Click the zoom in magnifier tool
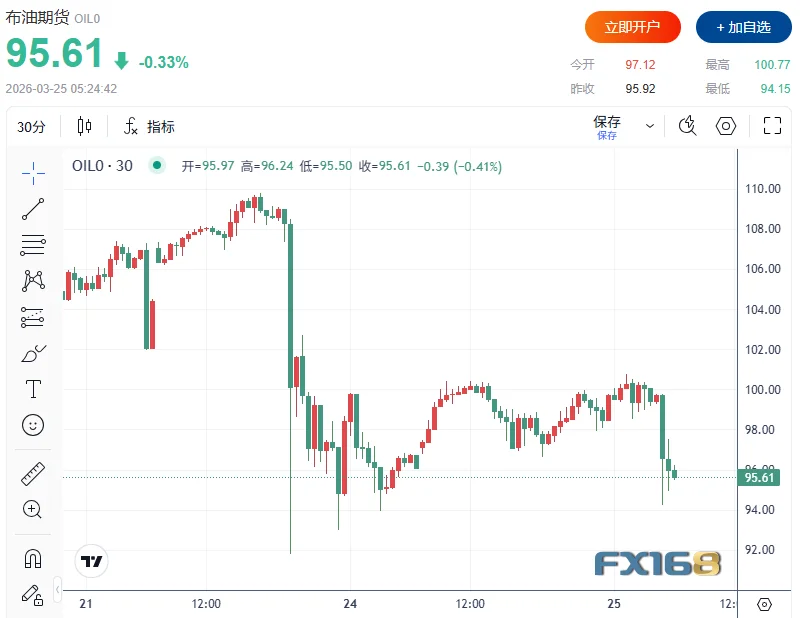The image size is (800, 618). [33, 509]
